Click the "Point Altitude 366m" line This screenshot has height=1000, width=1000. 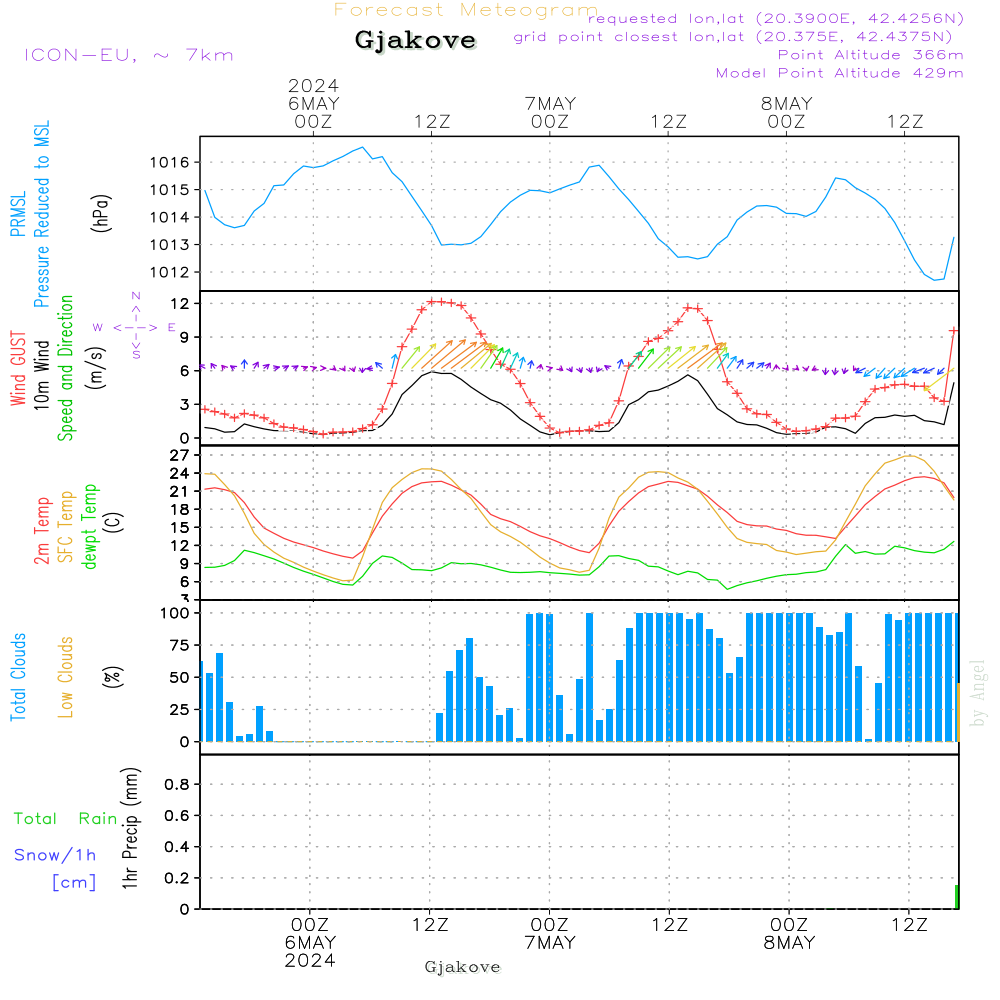click(870, 55)
